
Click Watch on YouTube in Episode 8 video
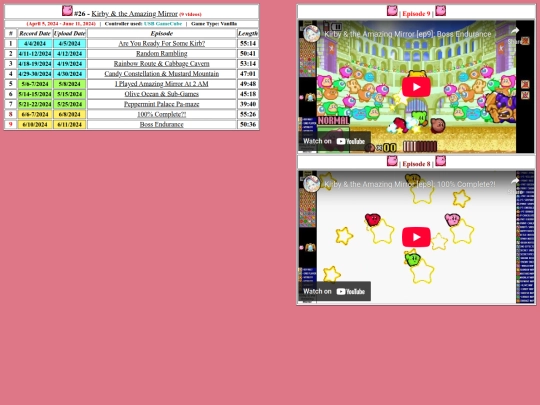coord(334,291)
